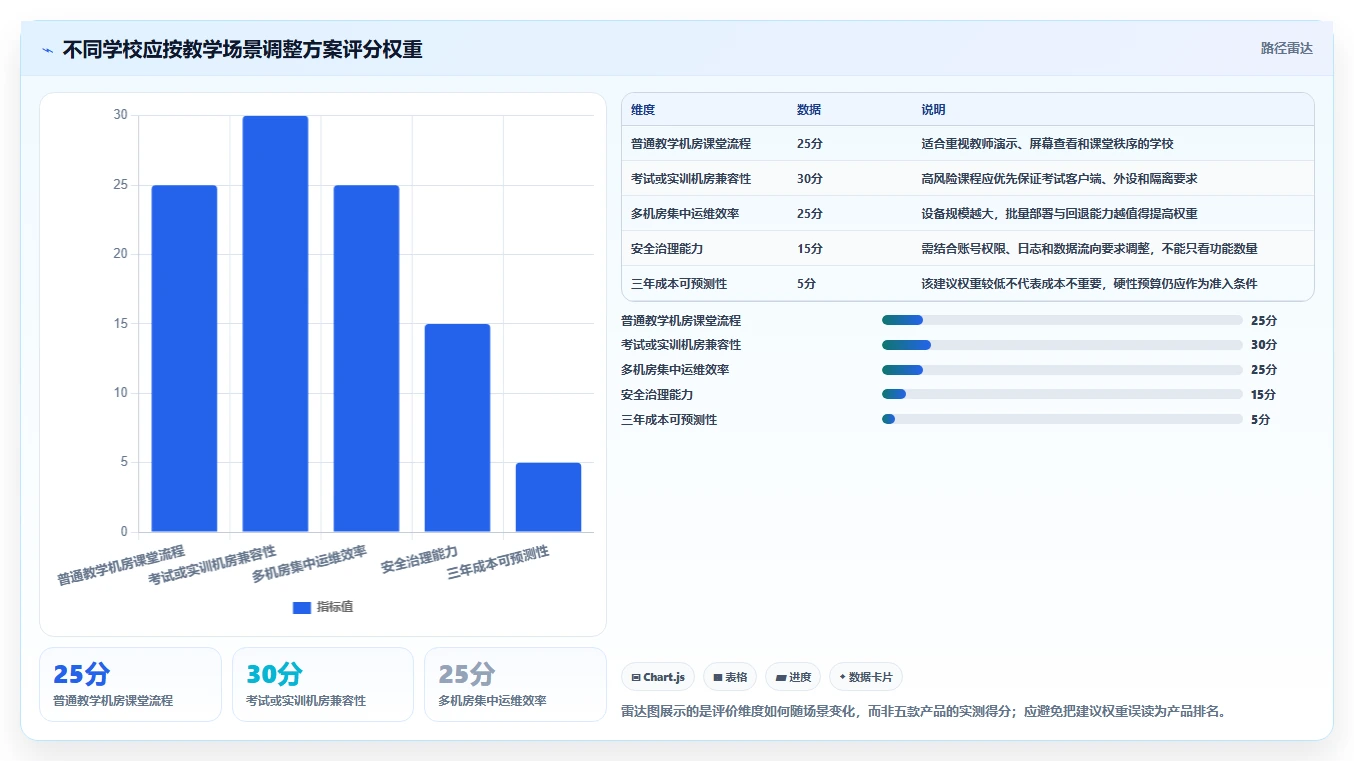The height and width of the screenshot is (761, 1354).
Task: Click description 适合重视教师演示、屏幕查看和课堂秩序的学校
Action: click(1047, 144)
